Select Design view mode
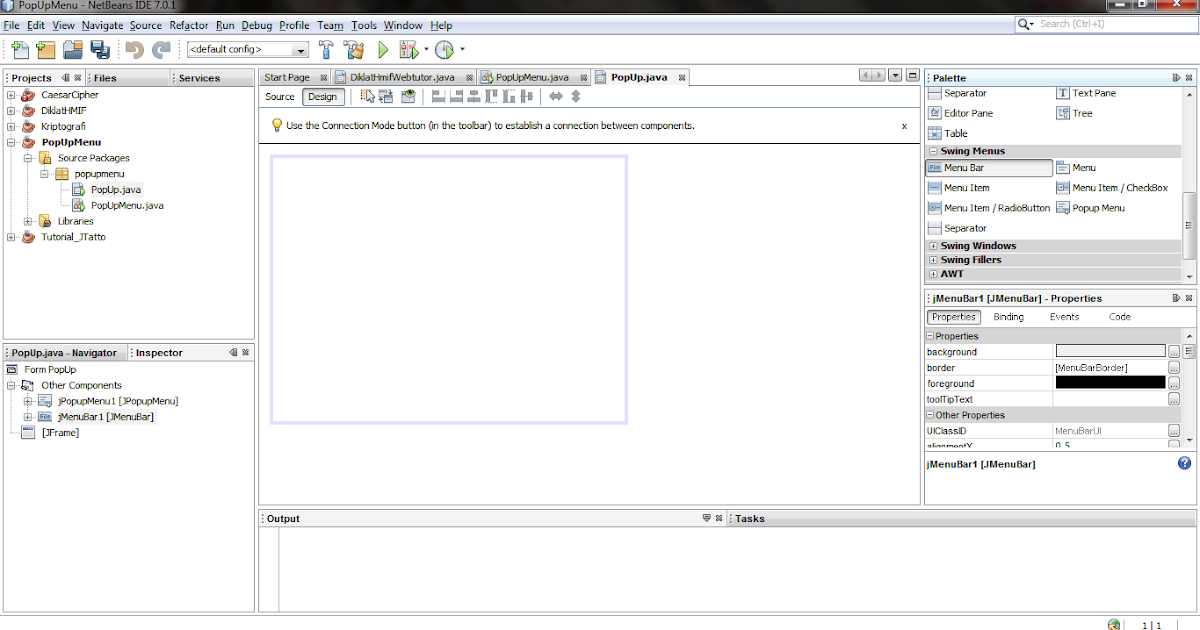The height and width of the screenshot is (630, 1200). point(322,96)
